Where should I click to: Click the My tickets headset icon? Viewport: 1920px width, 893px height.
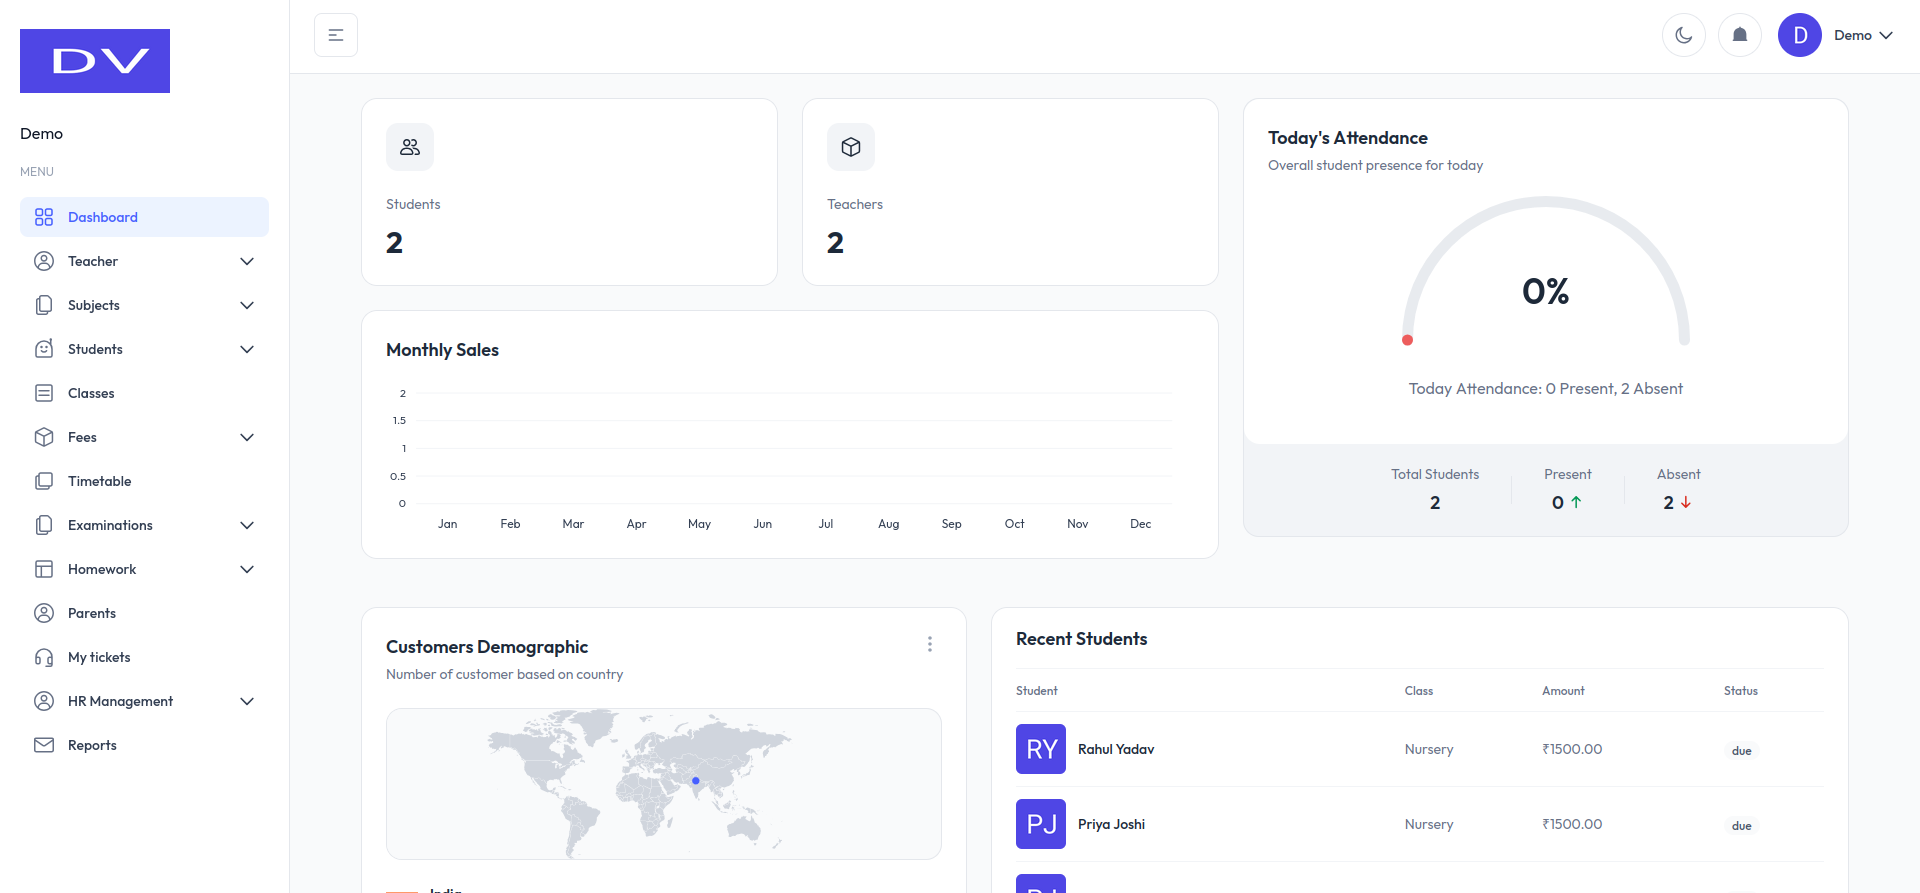(44, 657)
